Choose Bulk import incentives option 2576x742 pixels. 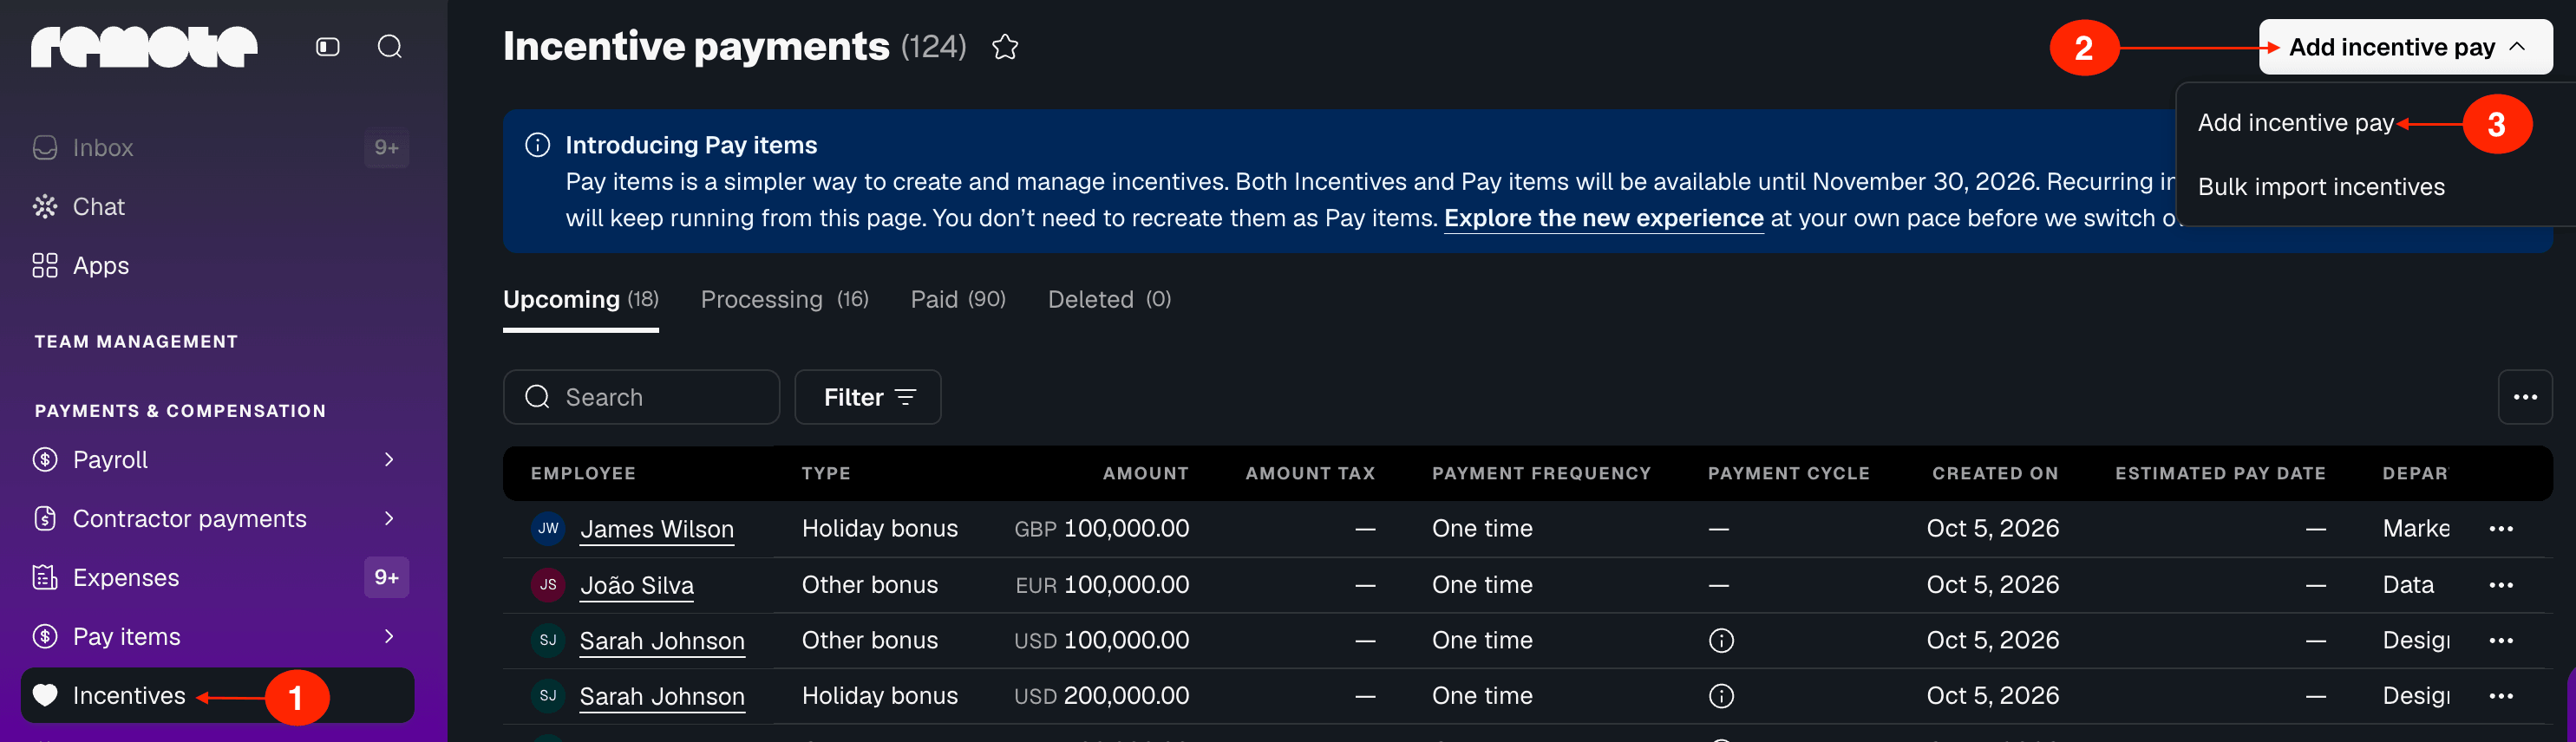point(2321,187)
